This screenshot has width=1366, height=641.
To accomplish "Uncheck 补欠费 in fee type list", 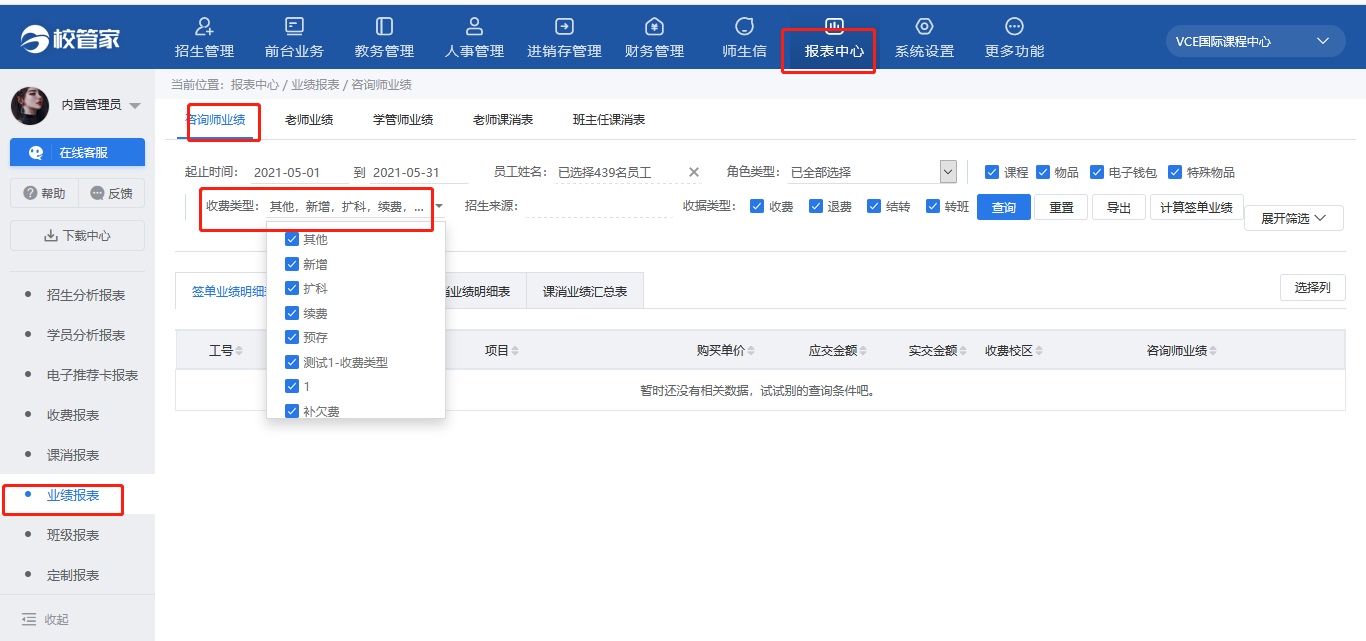I will 292,410.
